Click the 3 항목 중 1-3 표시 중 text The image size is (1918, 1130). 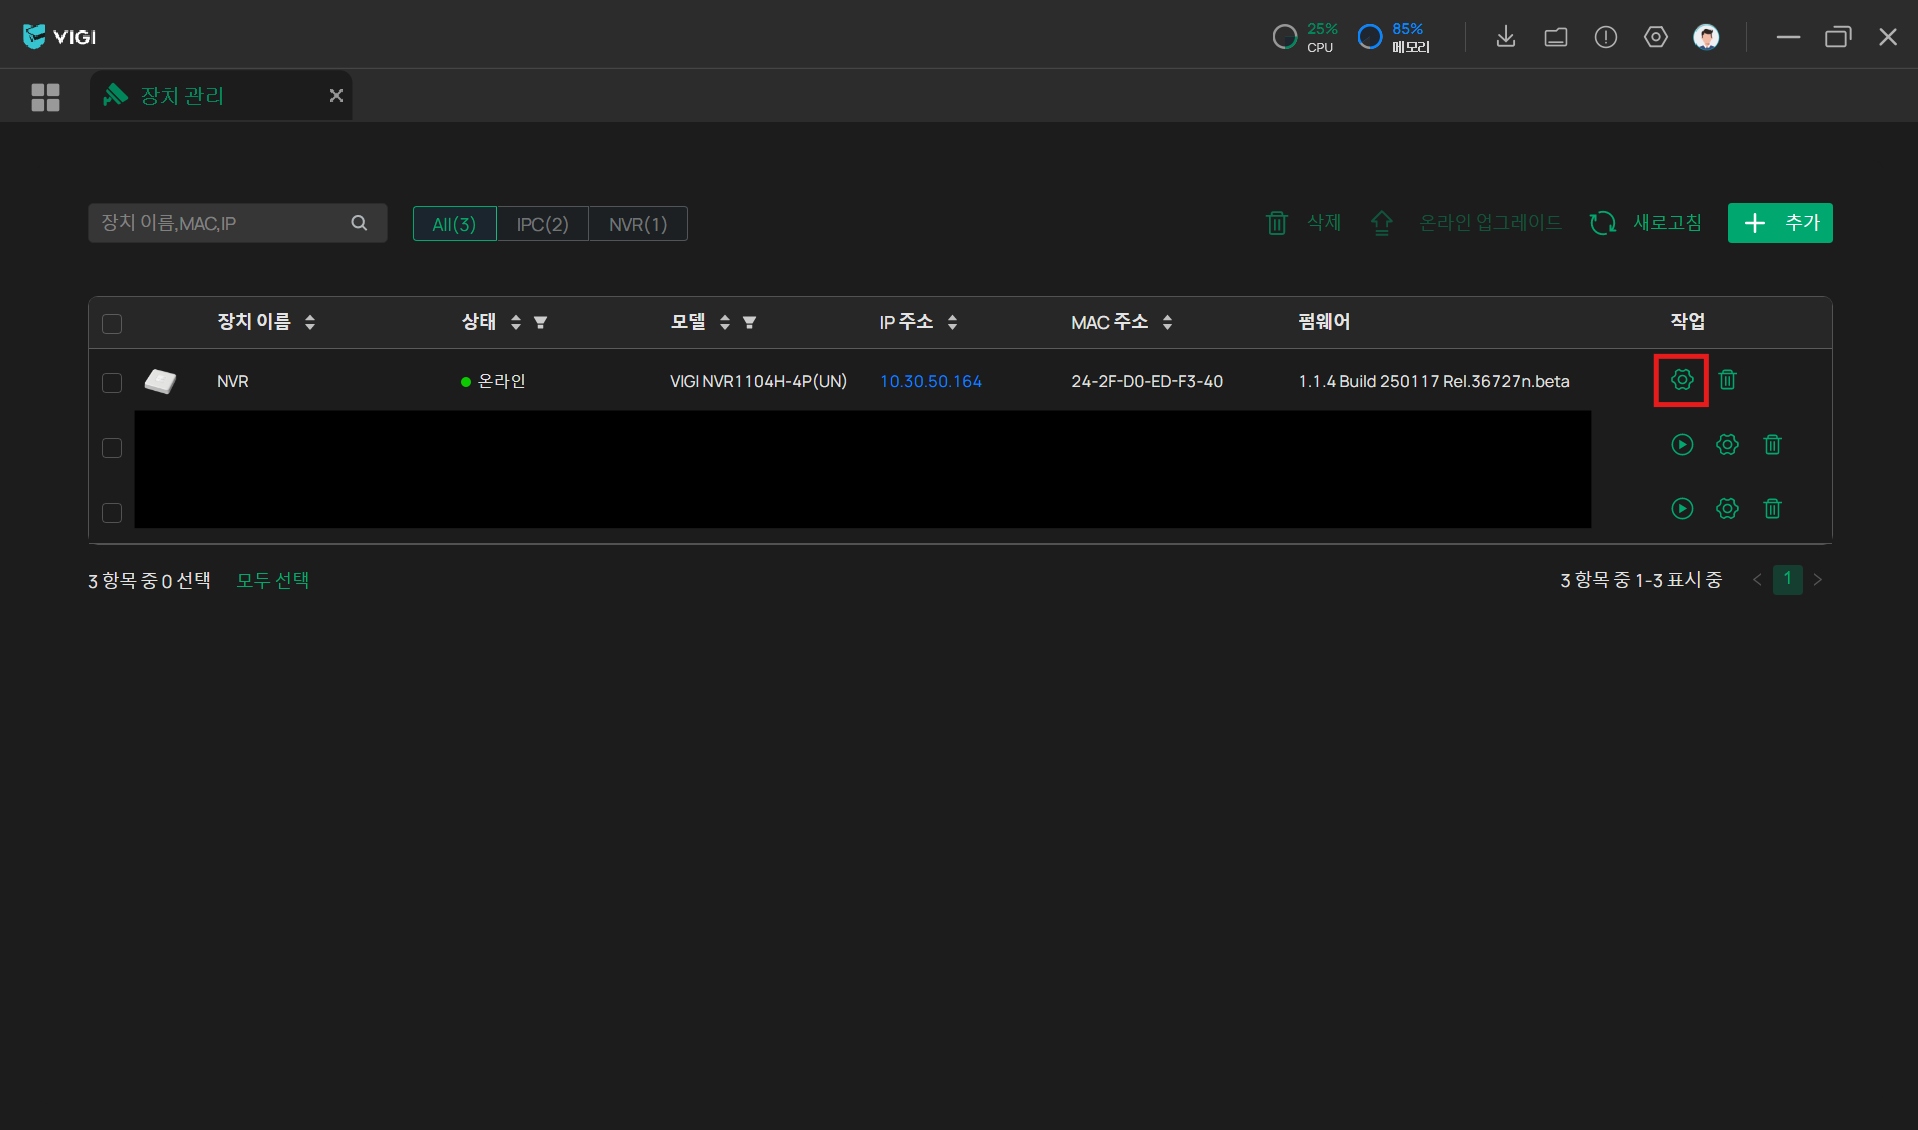coord(1641,580)
